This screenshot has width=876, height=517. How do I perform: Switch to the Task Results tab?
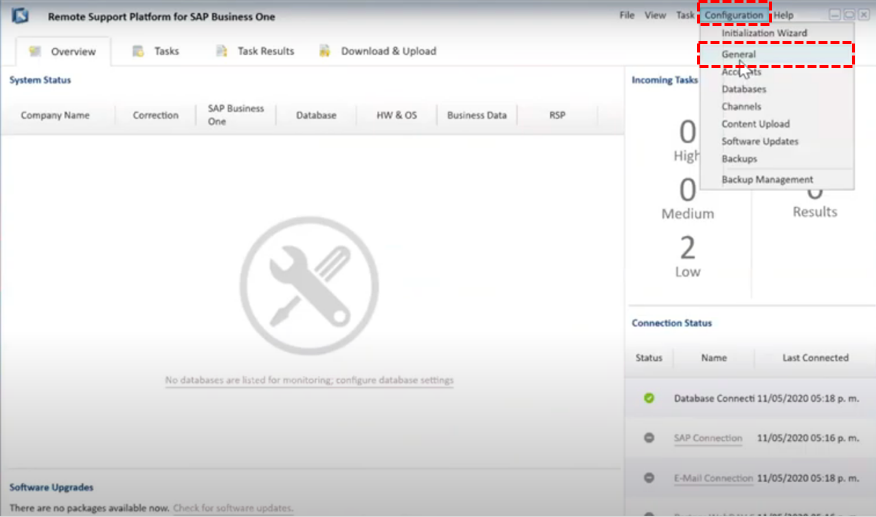255,51
